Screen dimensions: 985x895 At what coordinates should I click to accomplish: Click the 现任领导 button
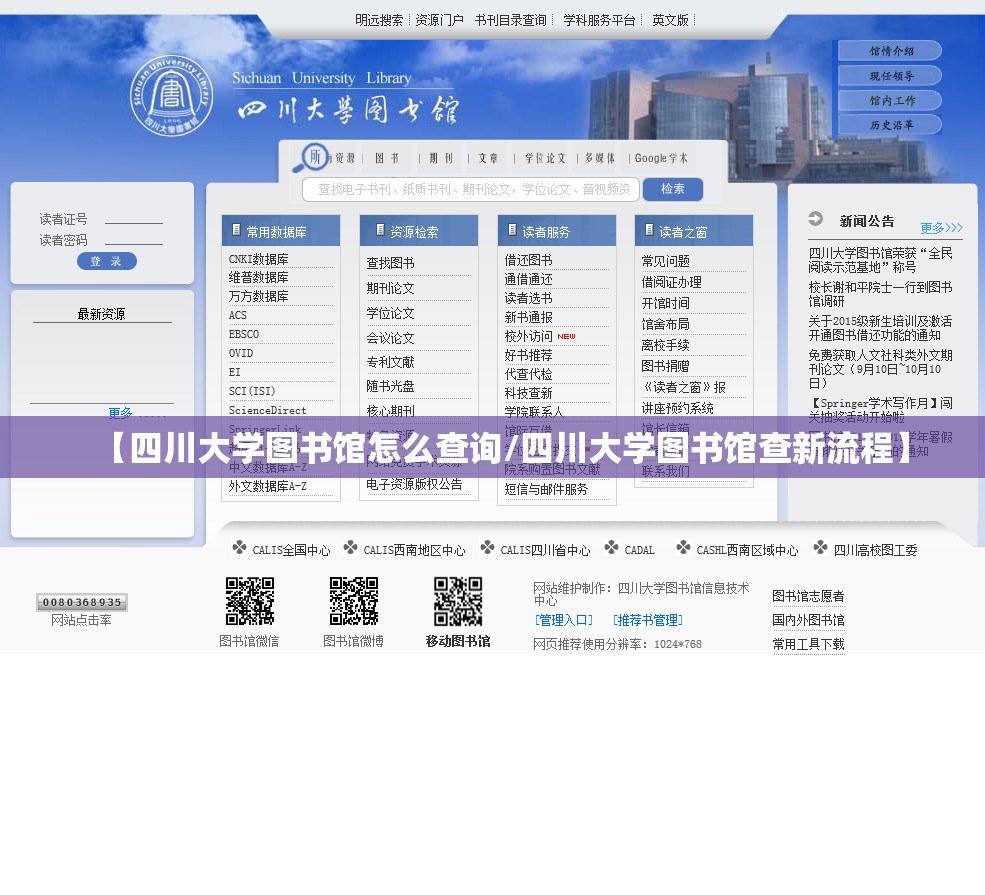pyautogui.click(x=890, y=76)
